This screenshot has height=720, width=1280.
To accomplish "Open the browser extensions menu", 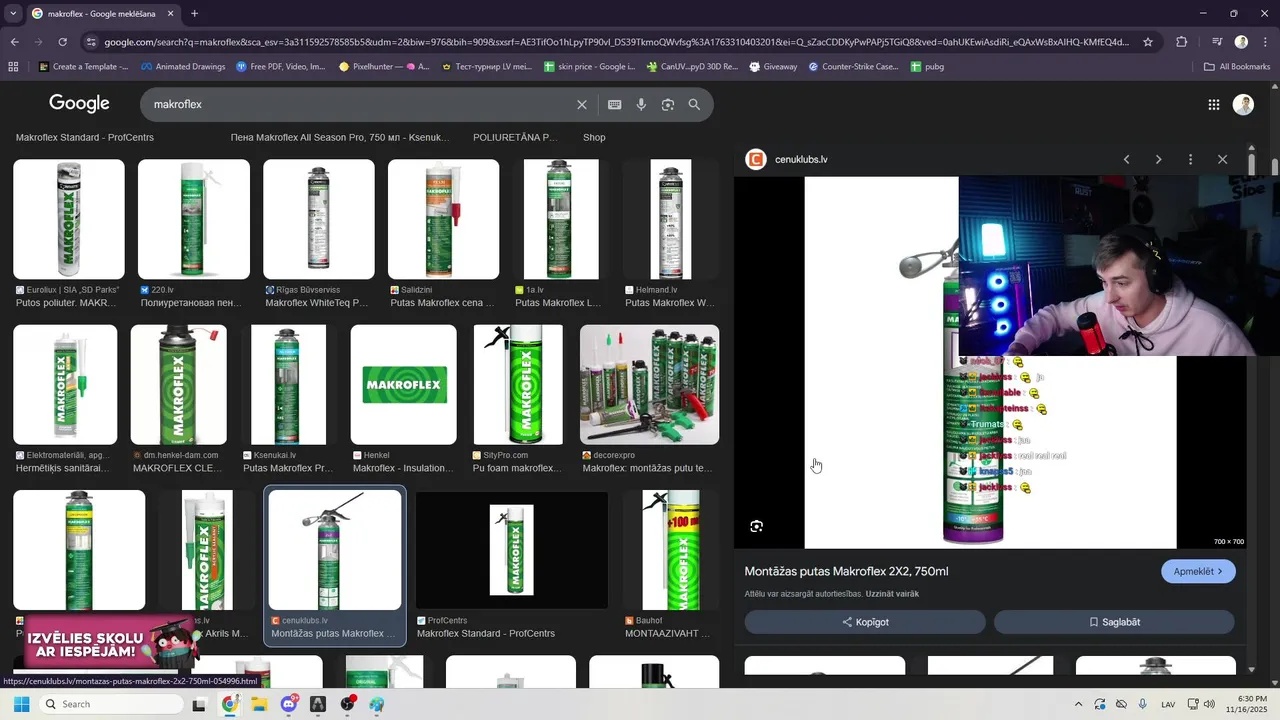I will click(x=1182, y=42).
